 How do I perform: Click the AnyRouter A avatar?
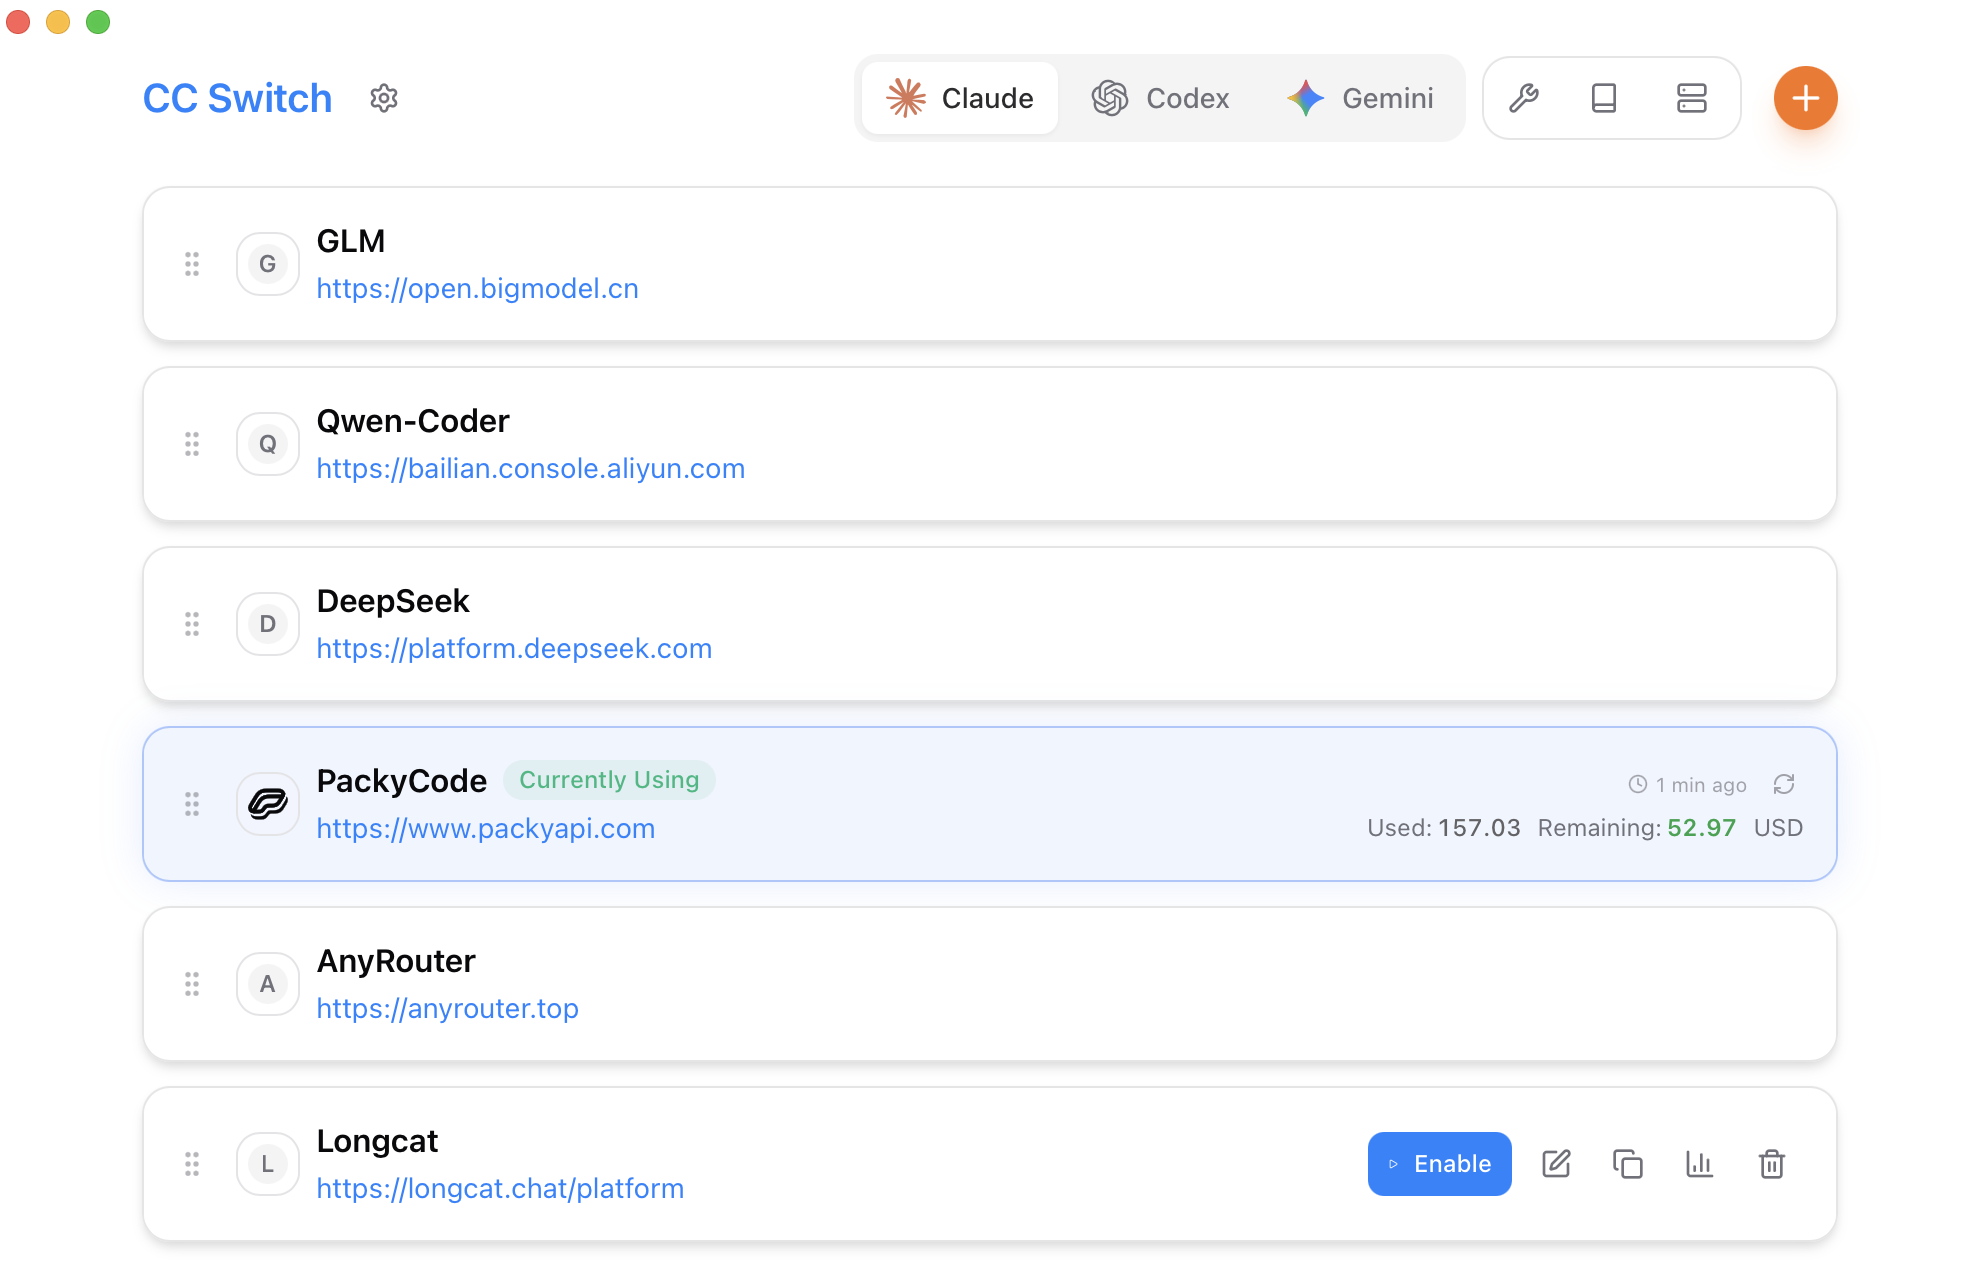coord(268,984)
